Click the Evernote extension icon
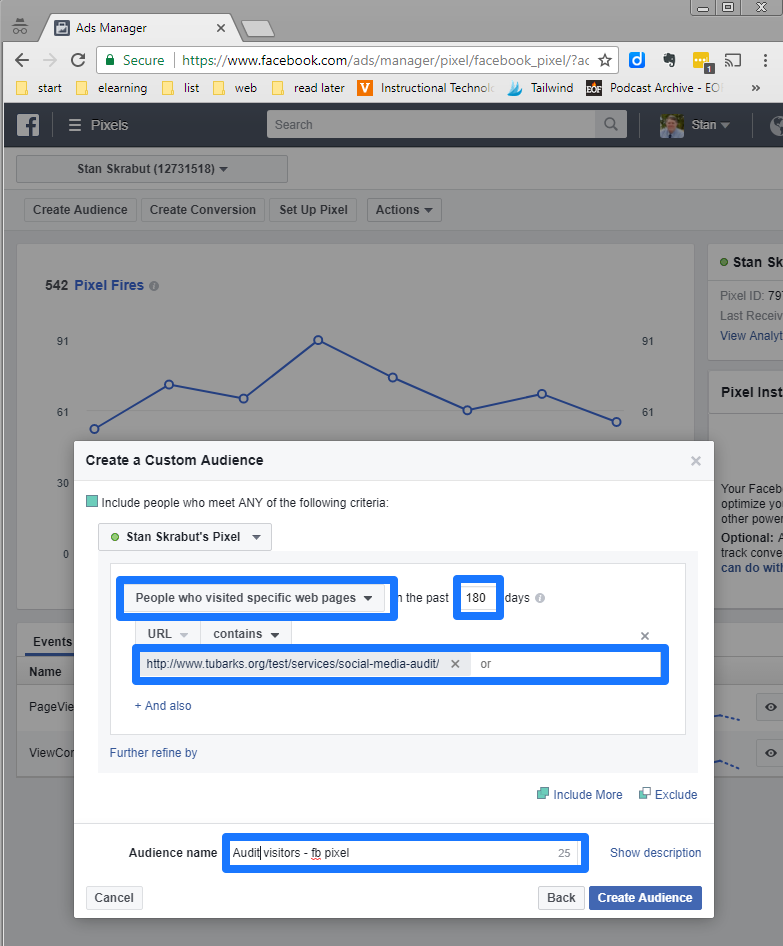This screenshot has height=946, width=783. click(669, 60)
